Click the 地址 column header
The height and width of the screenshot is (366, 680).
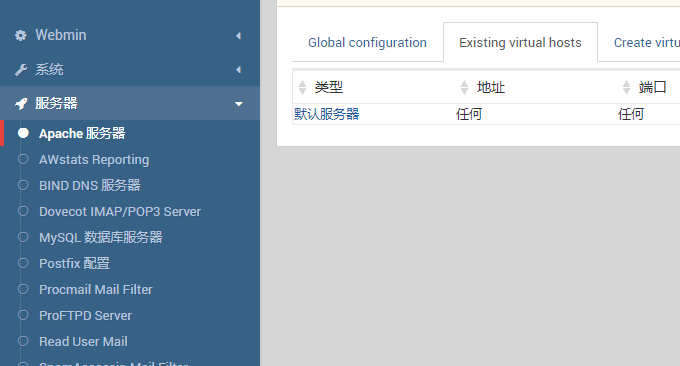point(491,87)
